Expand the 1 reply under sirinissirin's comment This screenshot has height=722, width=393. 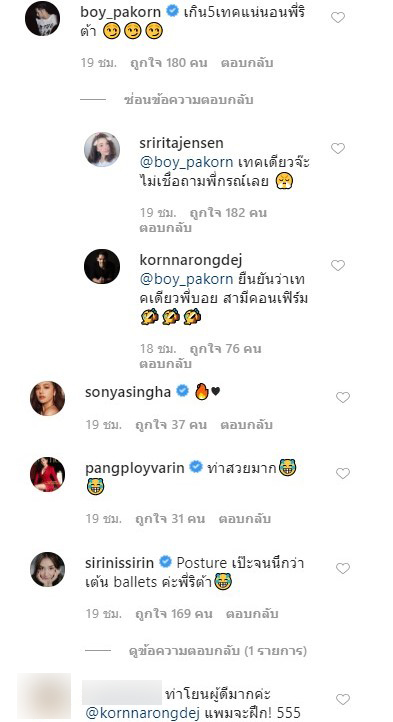217,651
